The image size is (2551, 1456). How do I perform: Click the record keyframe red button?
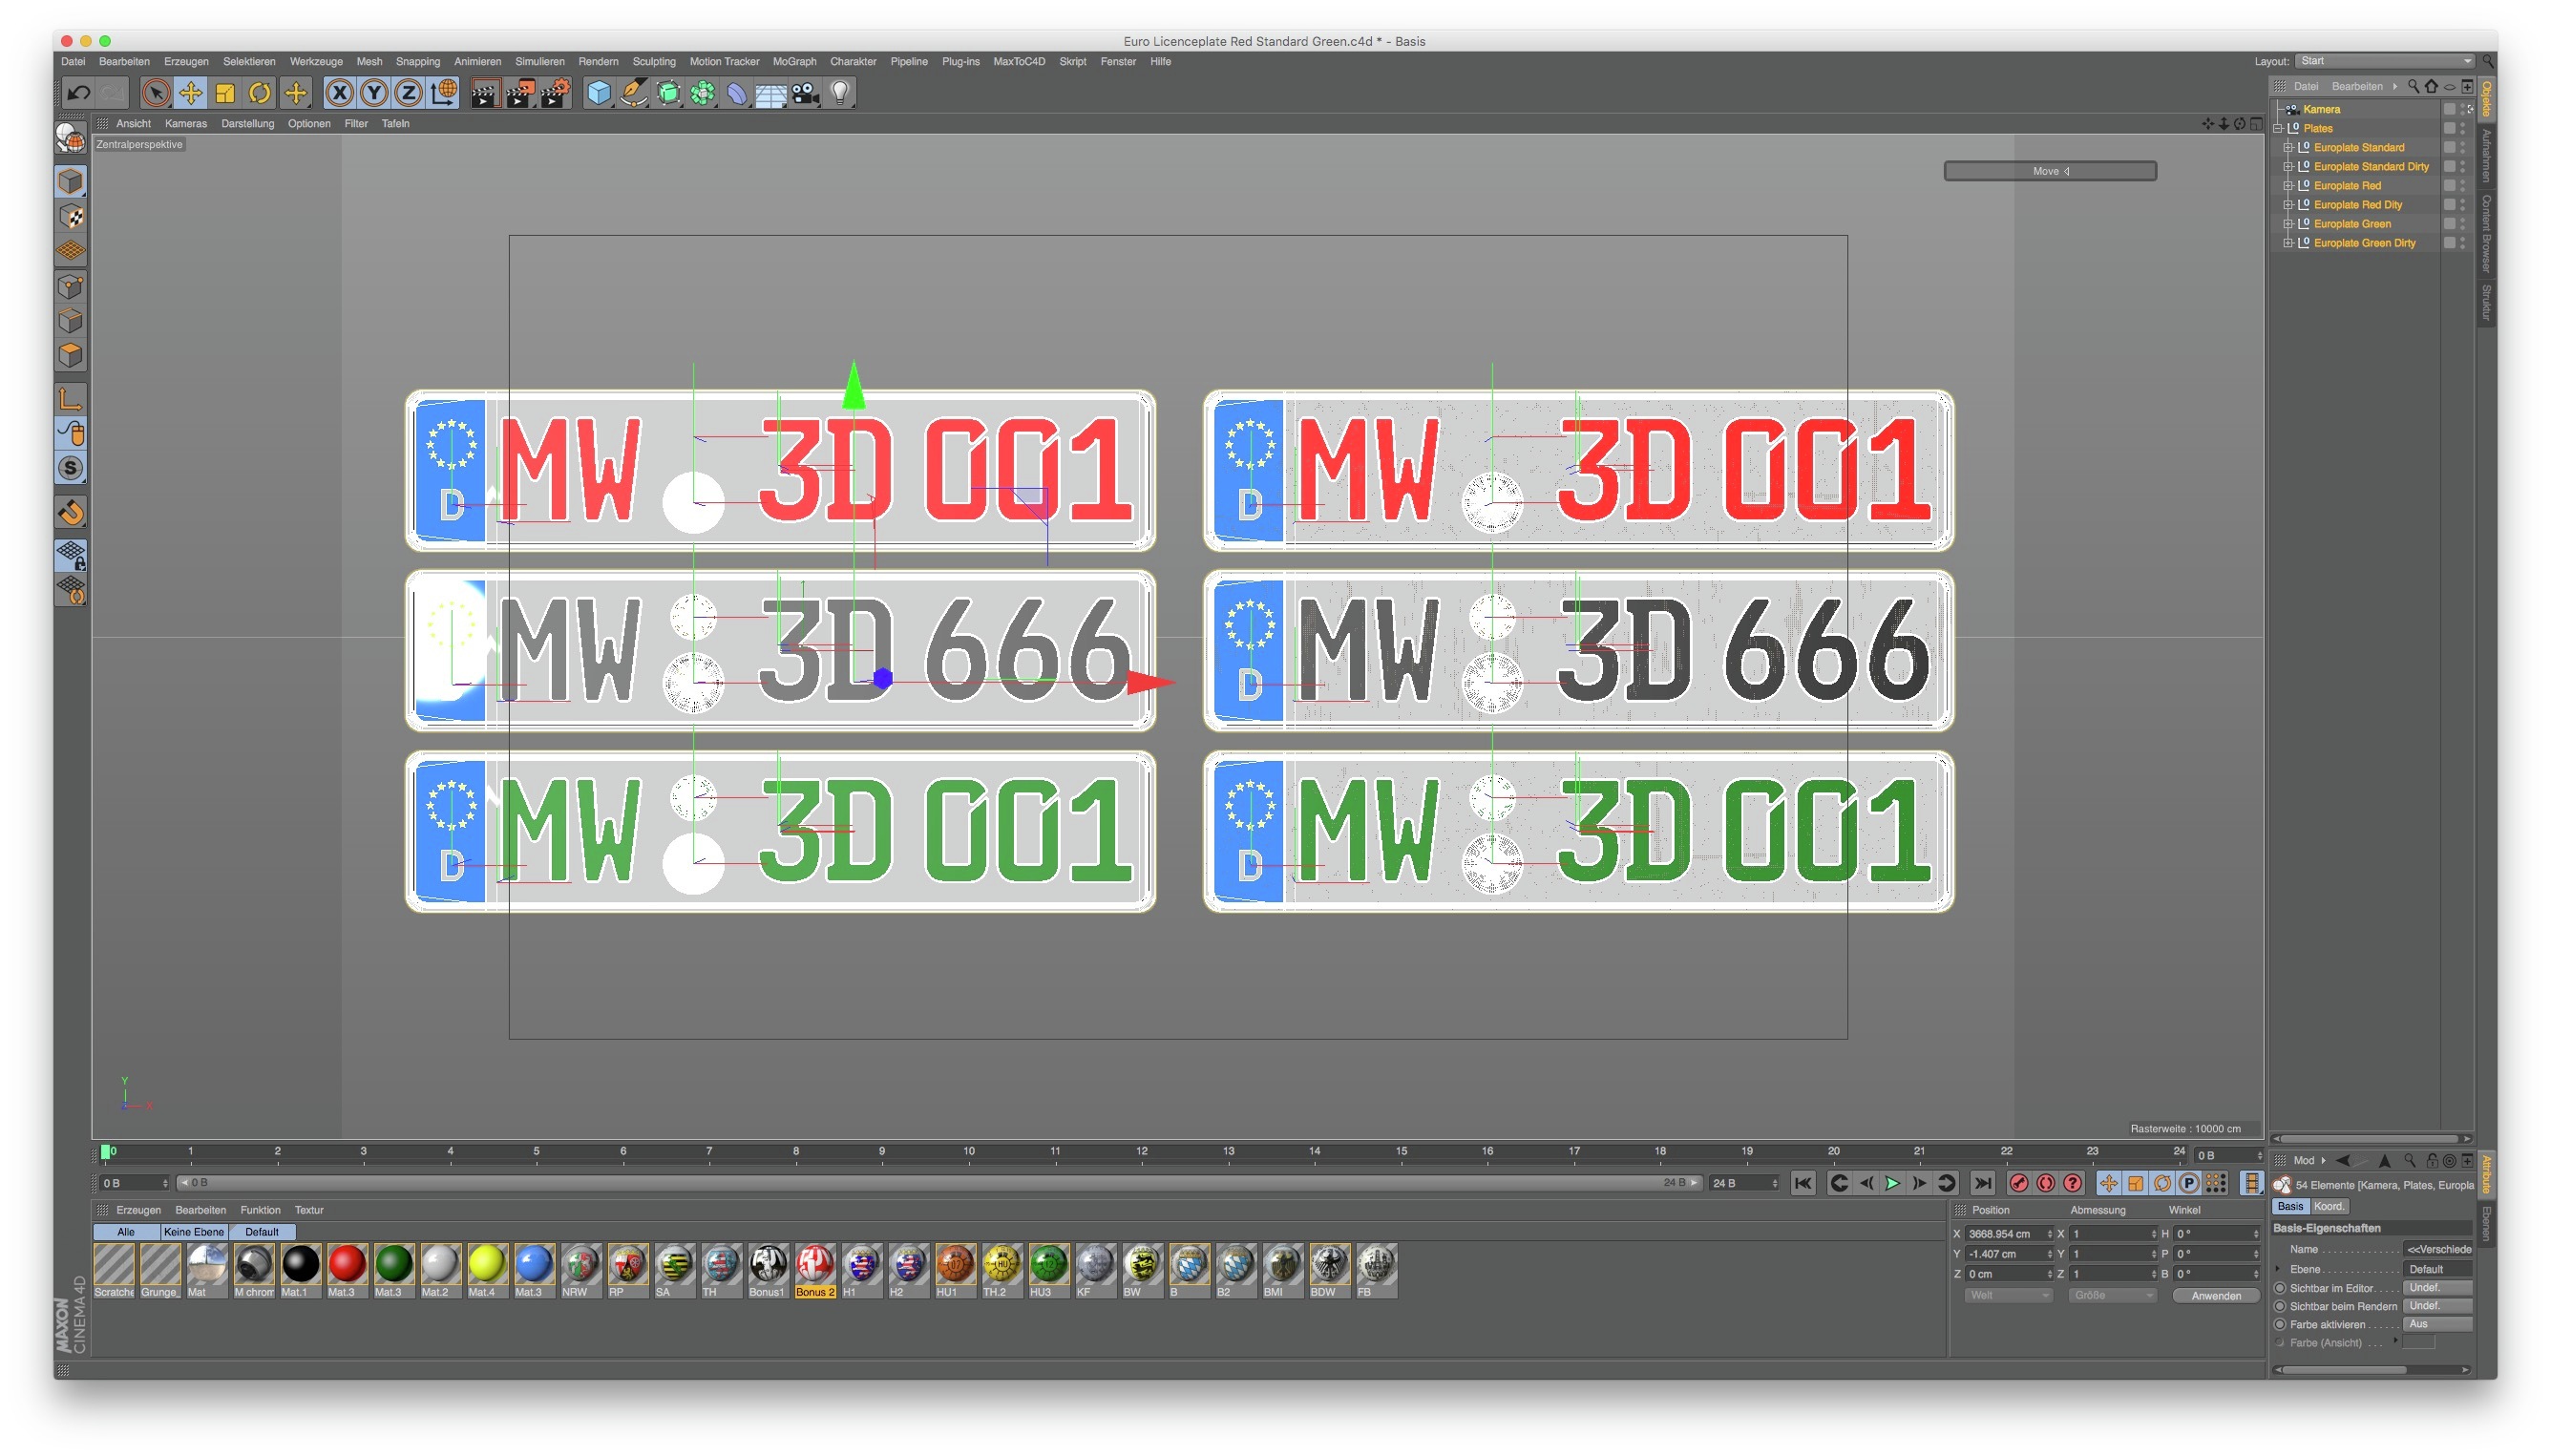[x=2019, y=1183]
